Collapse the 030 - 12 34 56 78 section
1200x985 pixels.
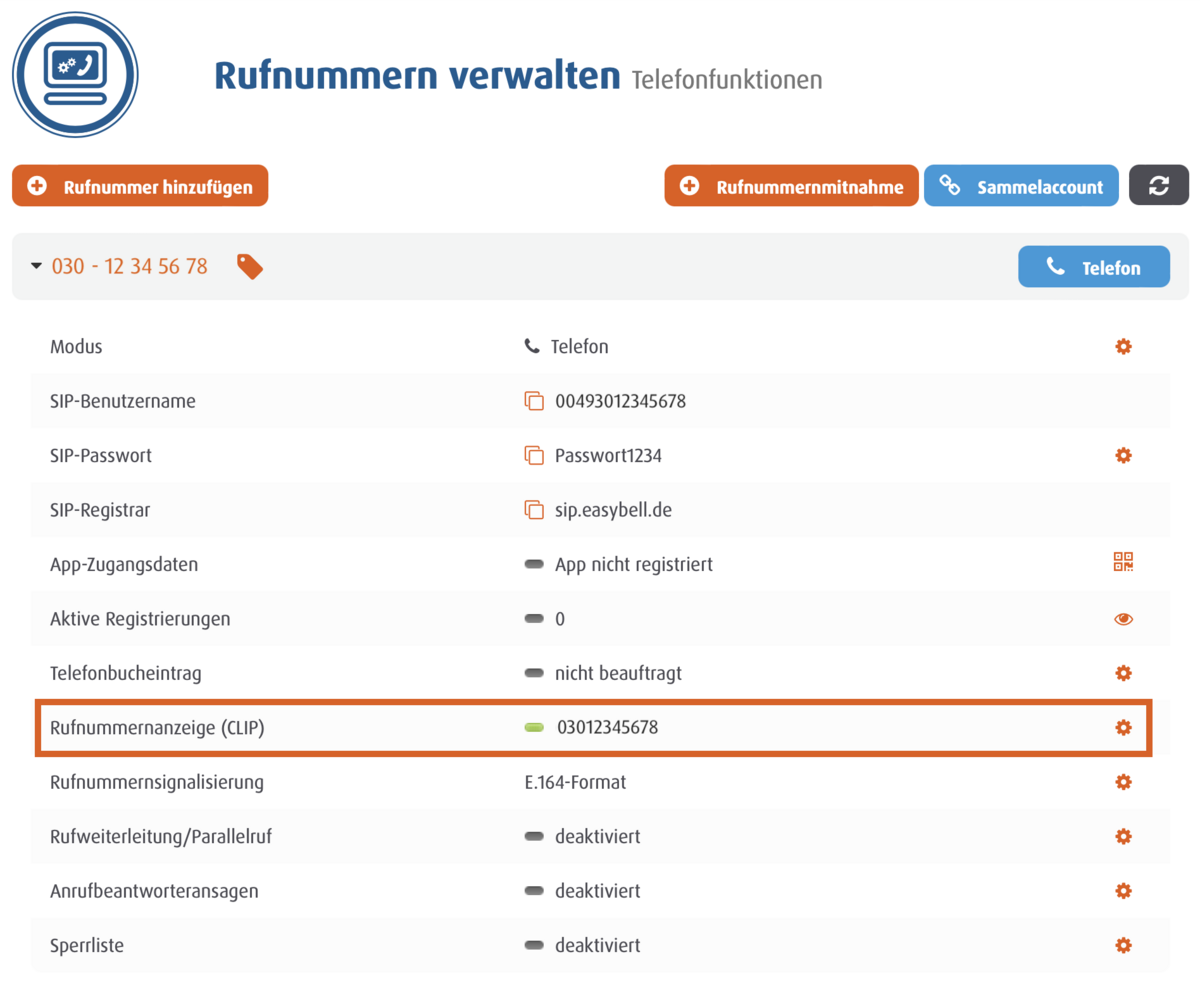tap(37, 266)
